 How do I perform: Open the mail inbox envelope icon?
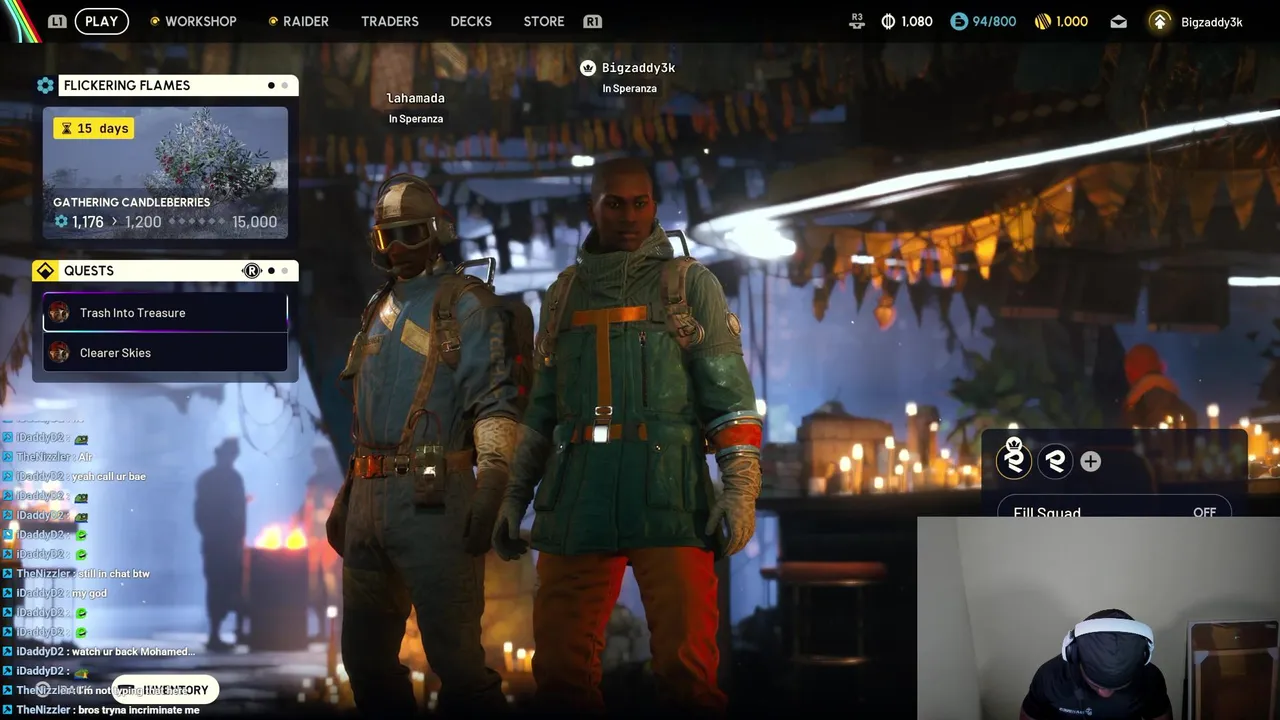pos(1118,21)
